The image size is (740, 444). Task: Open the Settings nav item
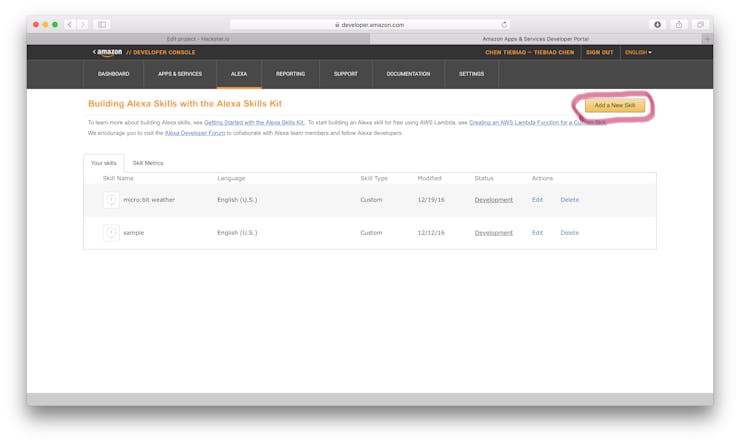(471, 74)
